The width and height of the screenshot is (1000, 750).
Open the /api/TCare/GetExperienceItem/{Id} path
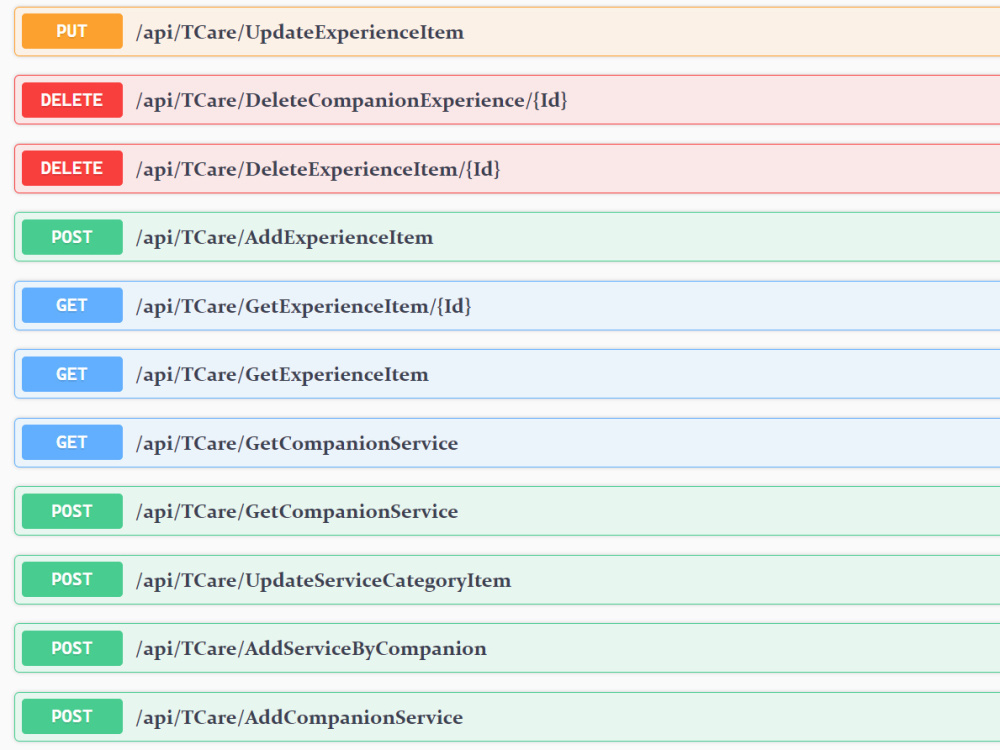304,307
